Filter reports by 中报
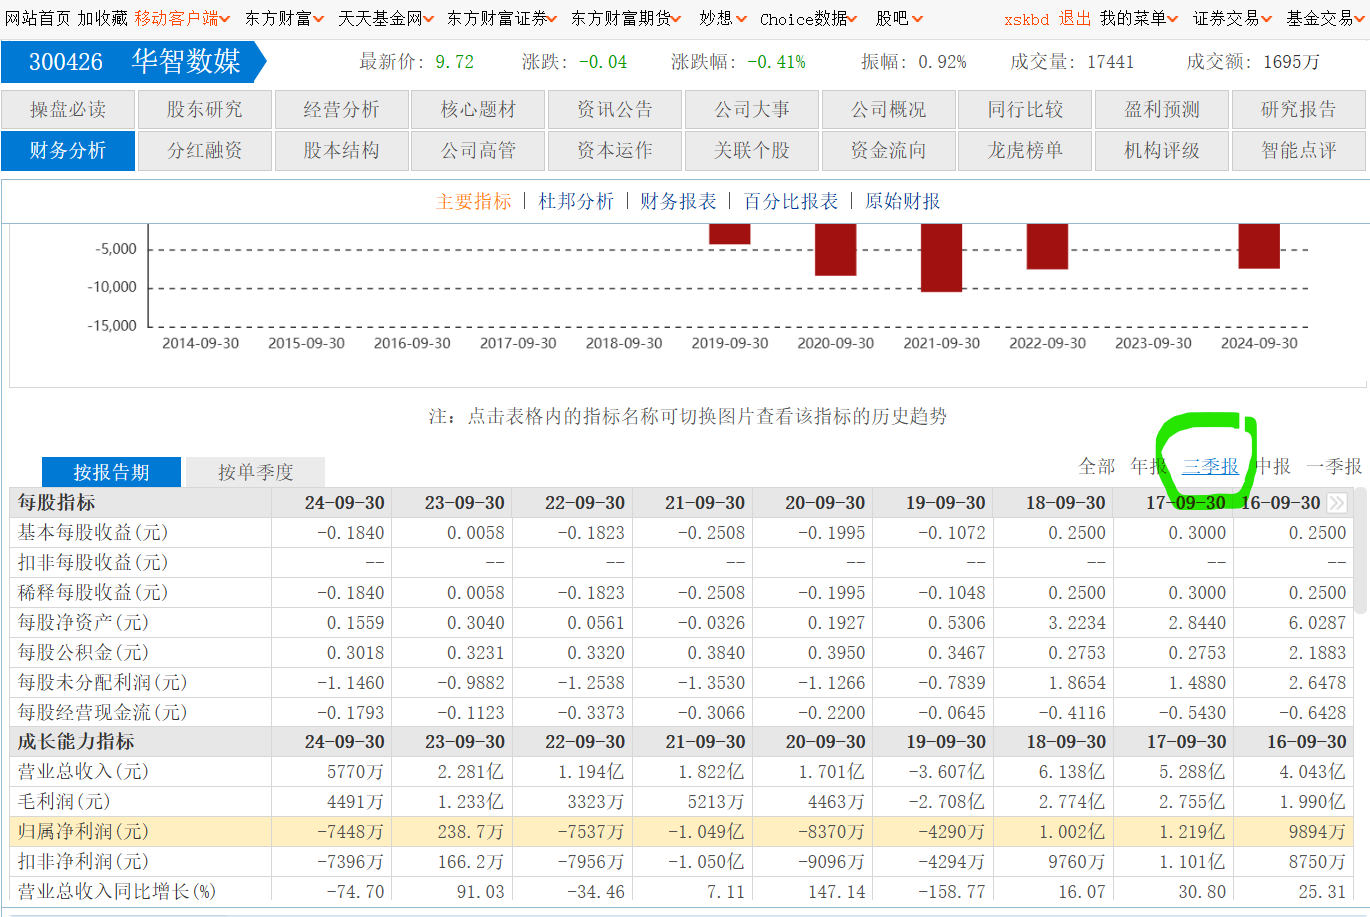This screenshot has height=917, width=1370. [x=1273, y=466]
